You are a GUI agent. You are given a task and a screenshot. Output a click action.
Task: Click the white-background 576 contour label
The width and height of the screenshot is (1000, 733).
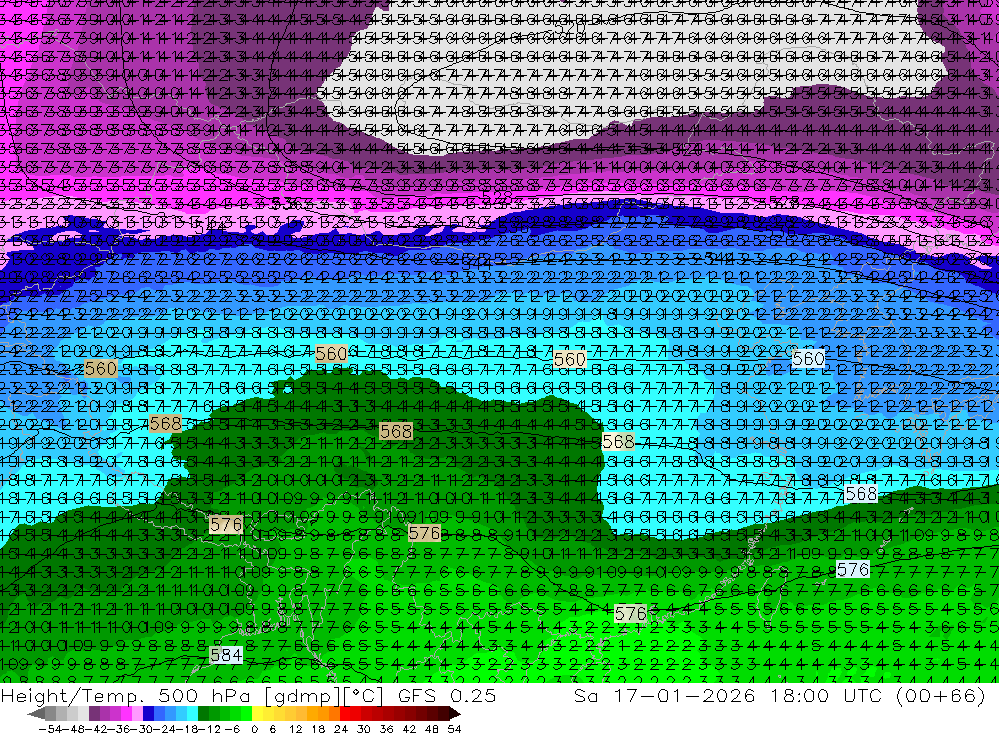point(853,569)
